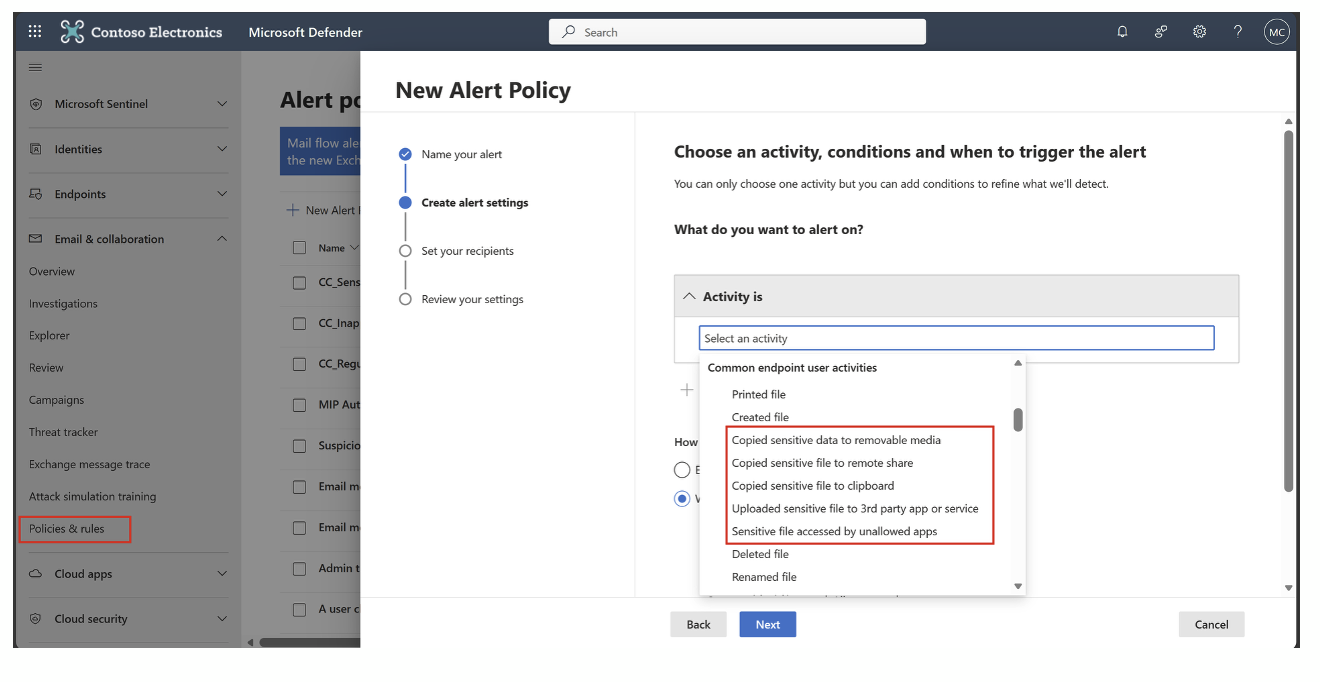Screen dimensions: 1320x682
Task: Click the activity list scrollbar thumb
Action: (x=1018, y=420)
